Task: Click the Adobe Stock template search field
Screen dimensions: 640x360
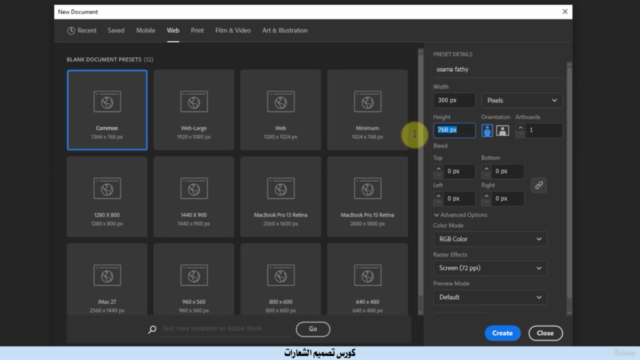Action: [x=226, y=329]
